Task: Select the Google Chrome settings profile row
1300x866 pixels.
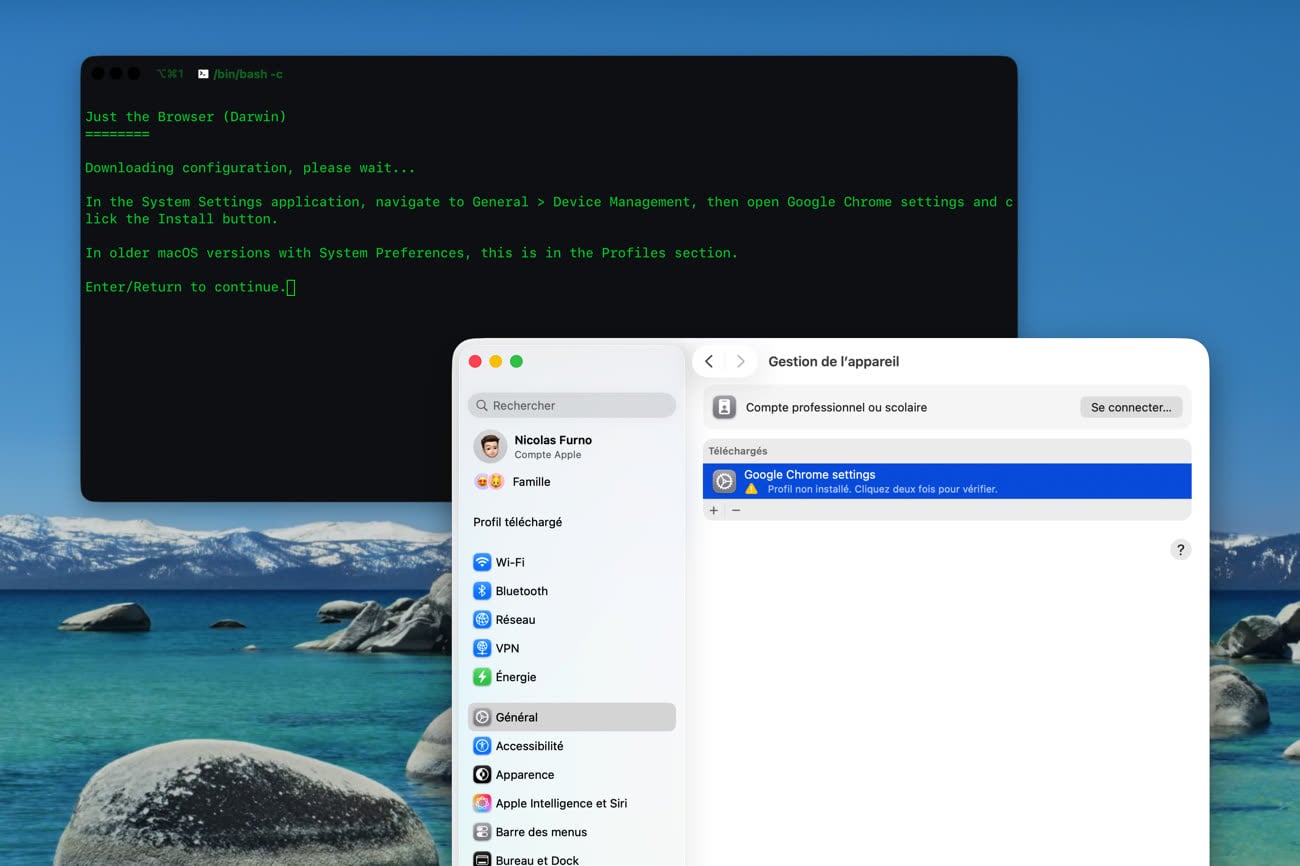Action: (x=946, y=481)
